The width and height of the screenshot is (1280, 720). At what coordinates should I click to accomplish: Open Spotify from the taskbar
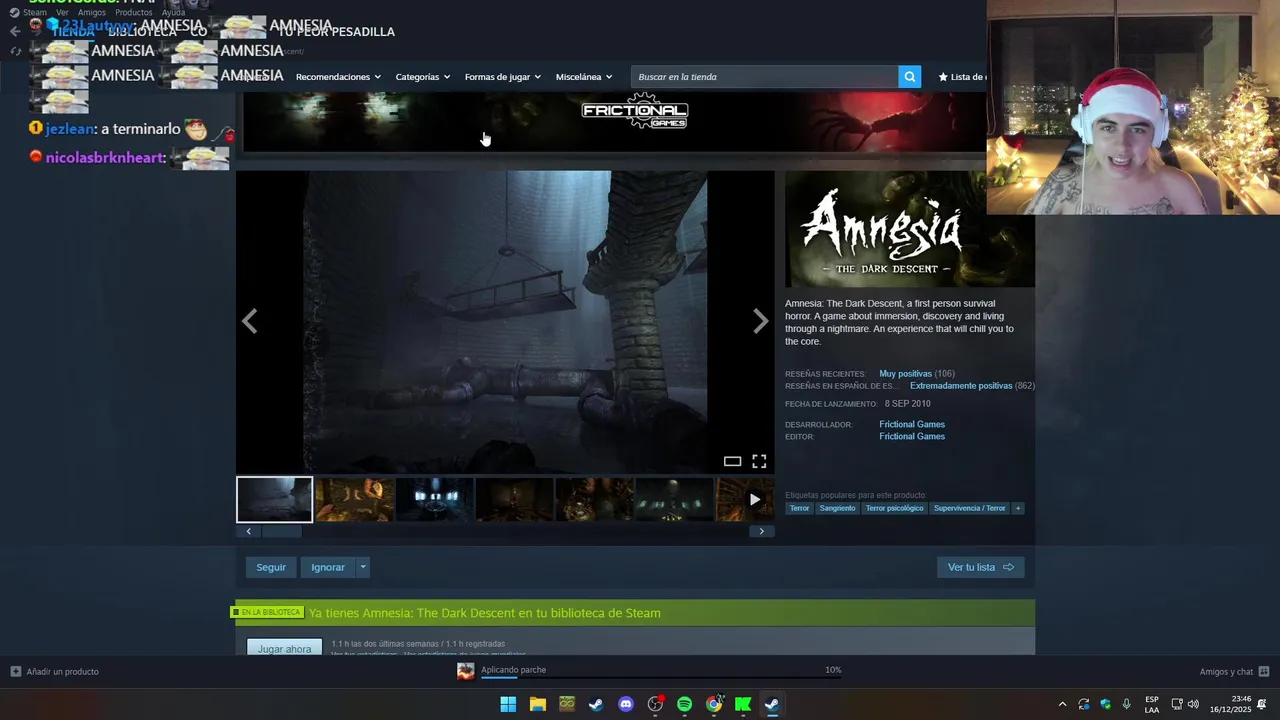[x=684, y=704]
